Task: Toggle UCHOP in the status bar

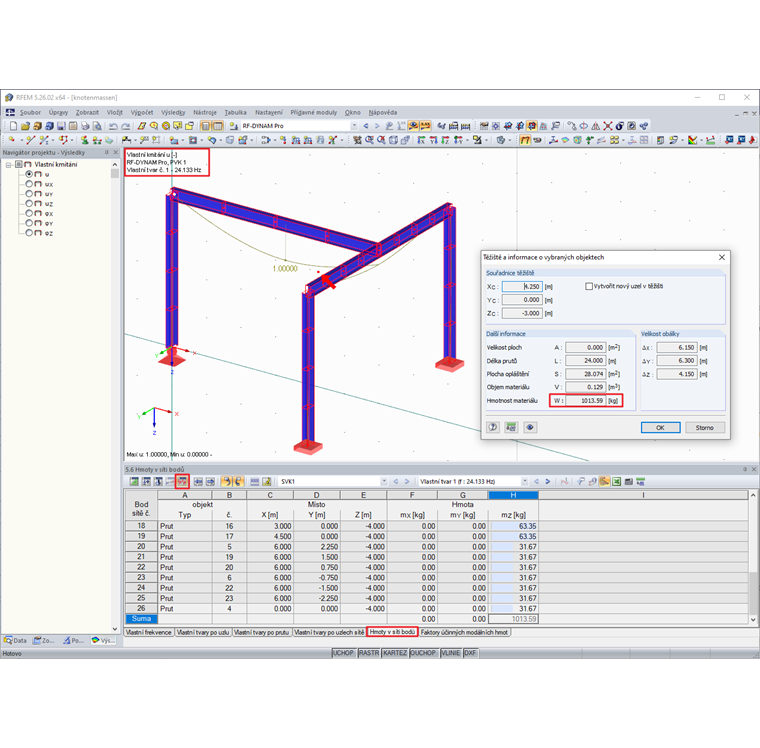Action: pyautogui.click(x=343, y=653)
